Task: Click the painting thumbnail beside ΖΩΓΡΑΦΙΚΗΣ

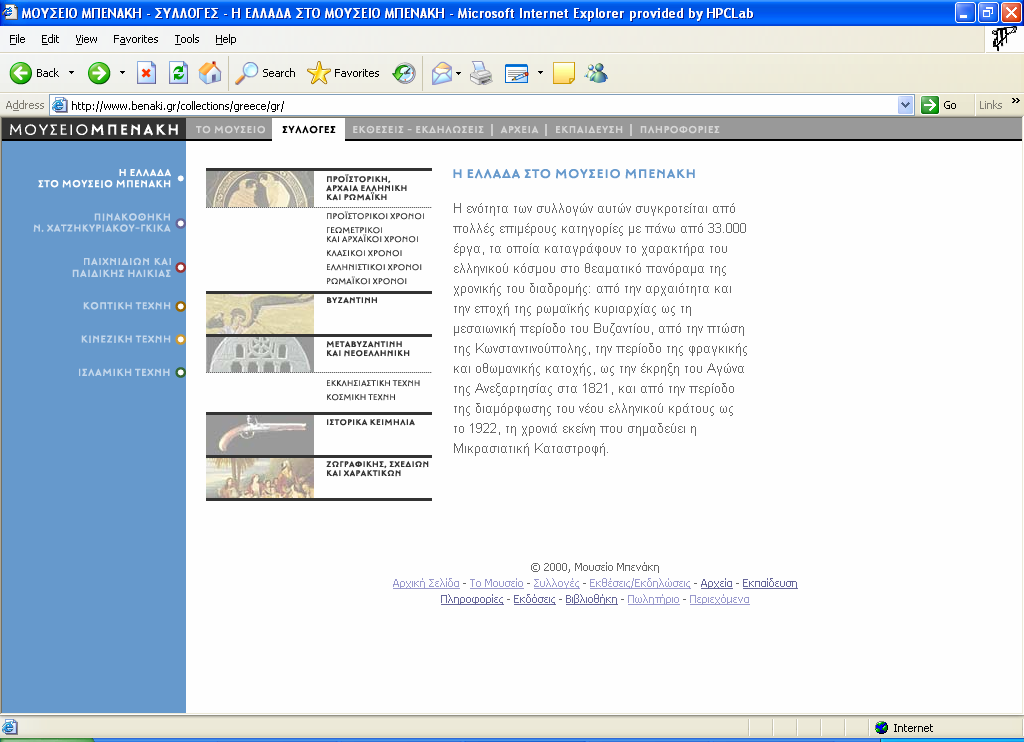Action: pyautogui.click(x=260, y=478)
